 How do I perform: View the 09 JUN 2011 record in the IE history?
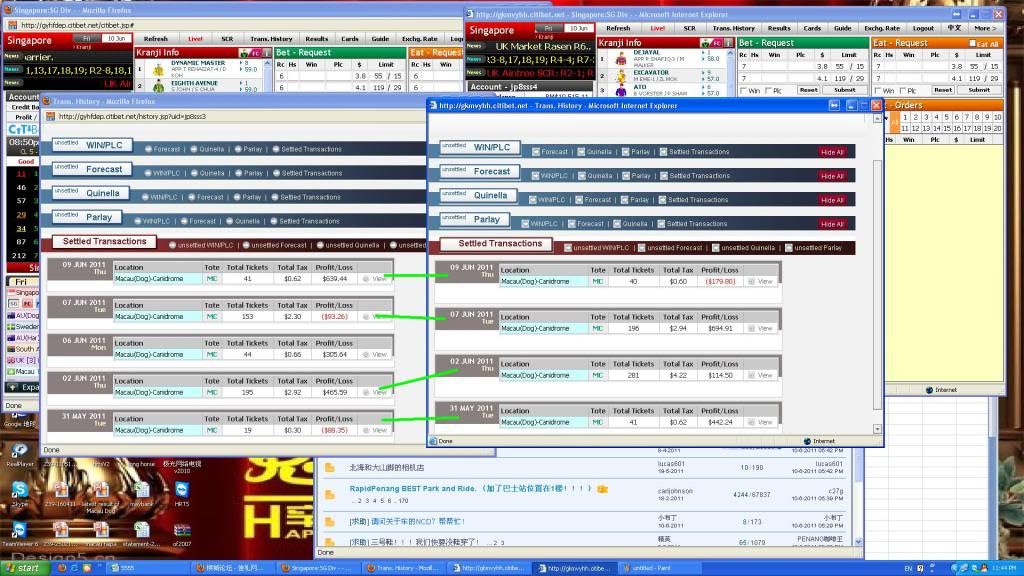(761, 281)
